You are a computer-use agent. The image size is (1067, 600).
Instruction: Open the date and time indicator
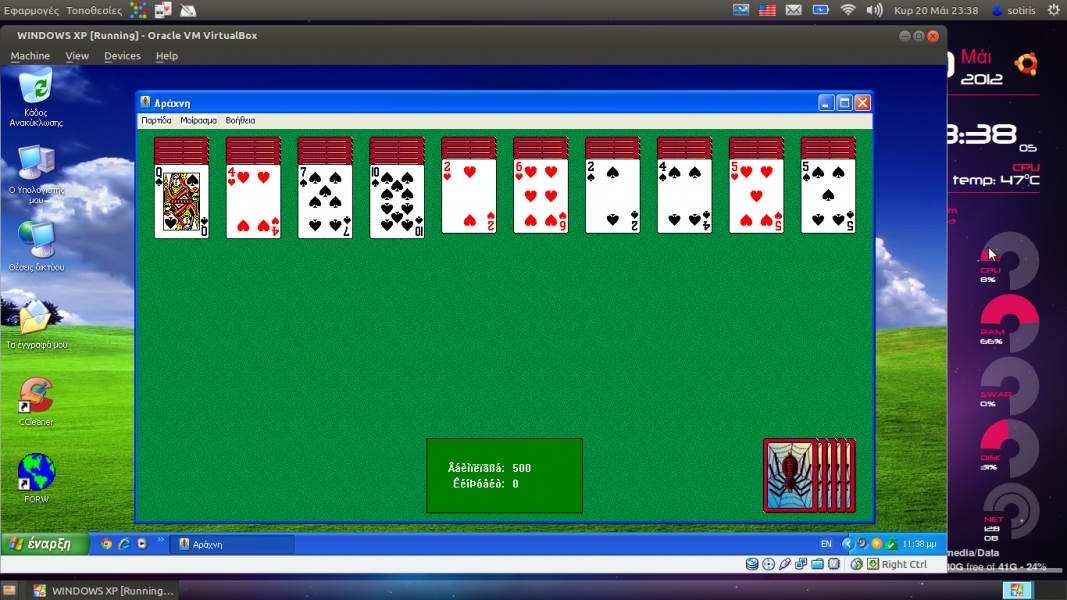[x=936, y=10]
